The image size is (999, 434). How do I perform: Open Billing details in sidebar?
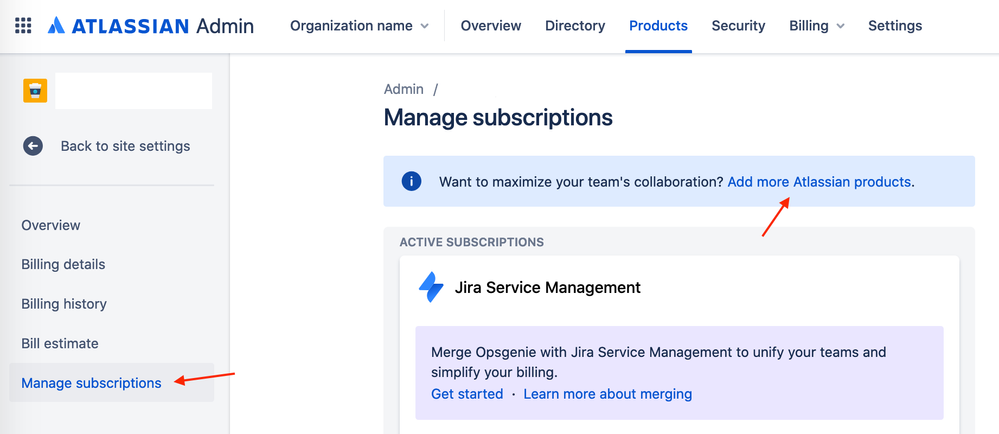coord(63,264)
